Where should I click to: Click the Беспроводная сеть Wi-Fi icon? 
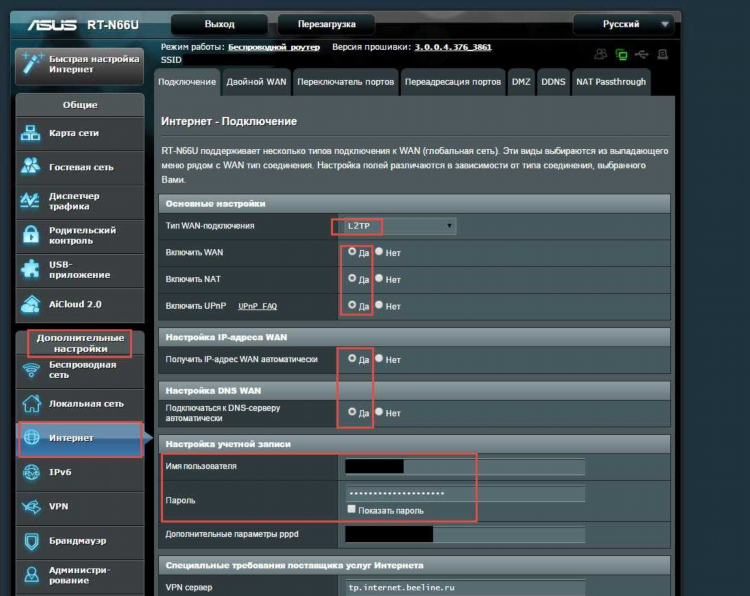click(x=31, y=370)
